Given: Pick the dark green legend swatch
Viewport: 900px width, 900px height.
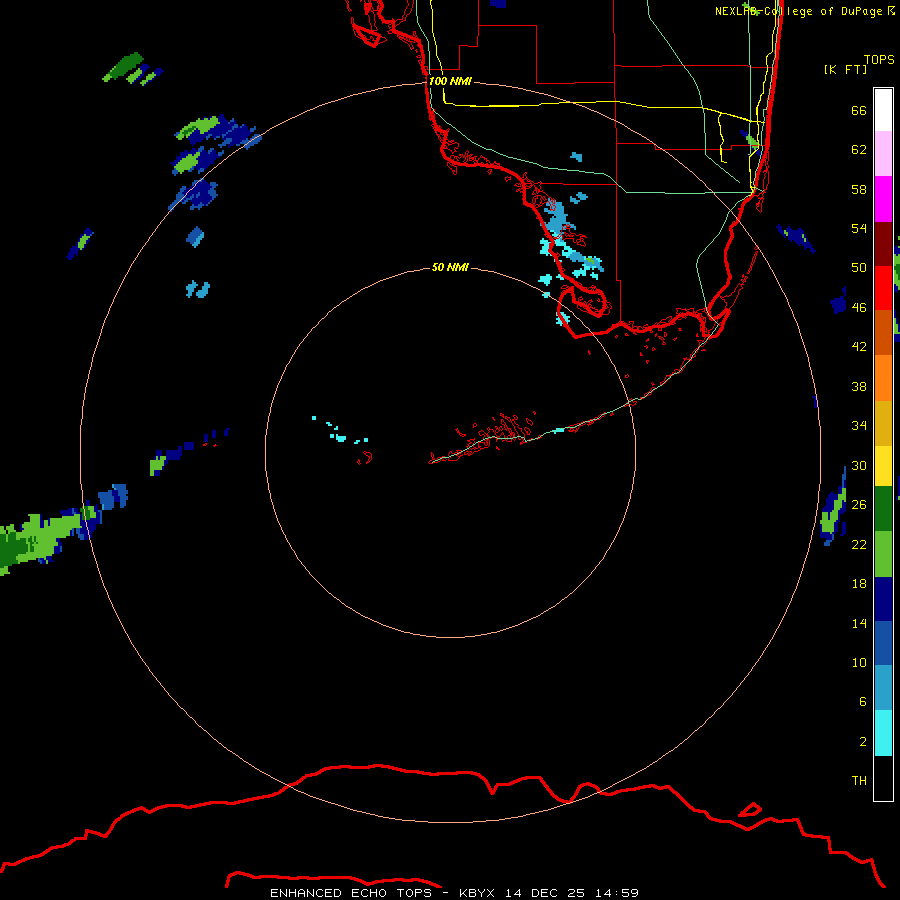Looking at the screenshot, I should click(x=883, y=509).
